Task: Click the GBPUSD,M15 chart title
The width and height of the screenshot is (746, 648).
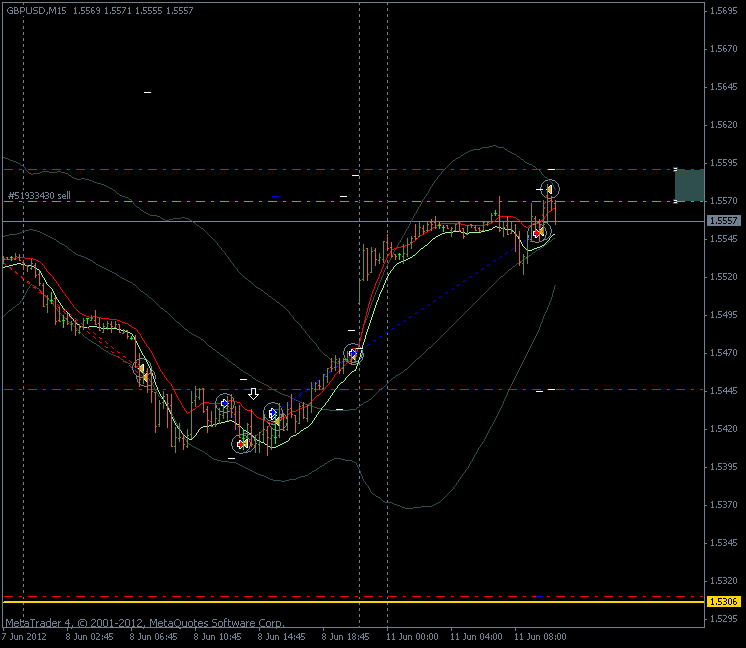Action: (37, 10)
